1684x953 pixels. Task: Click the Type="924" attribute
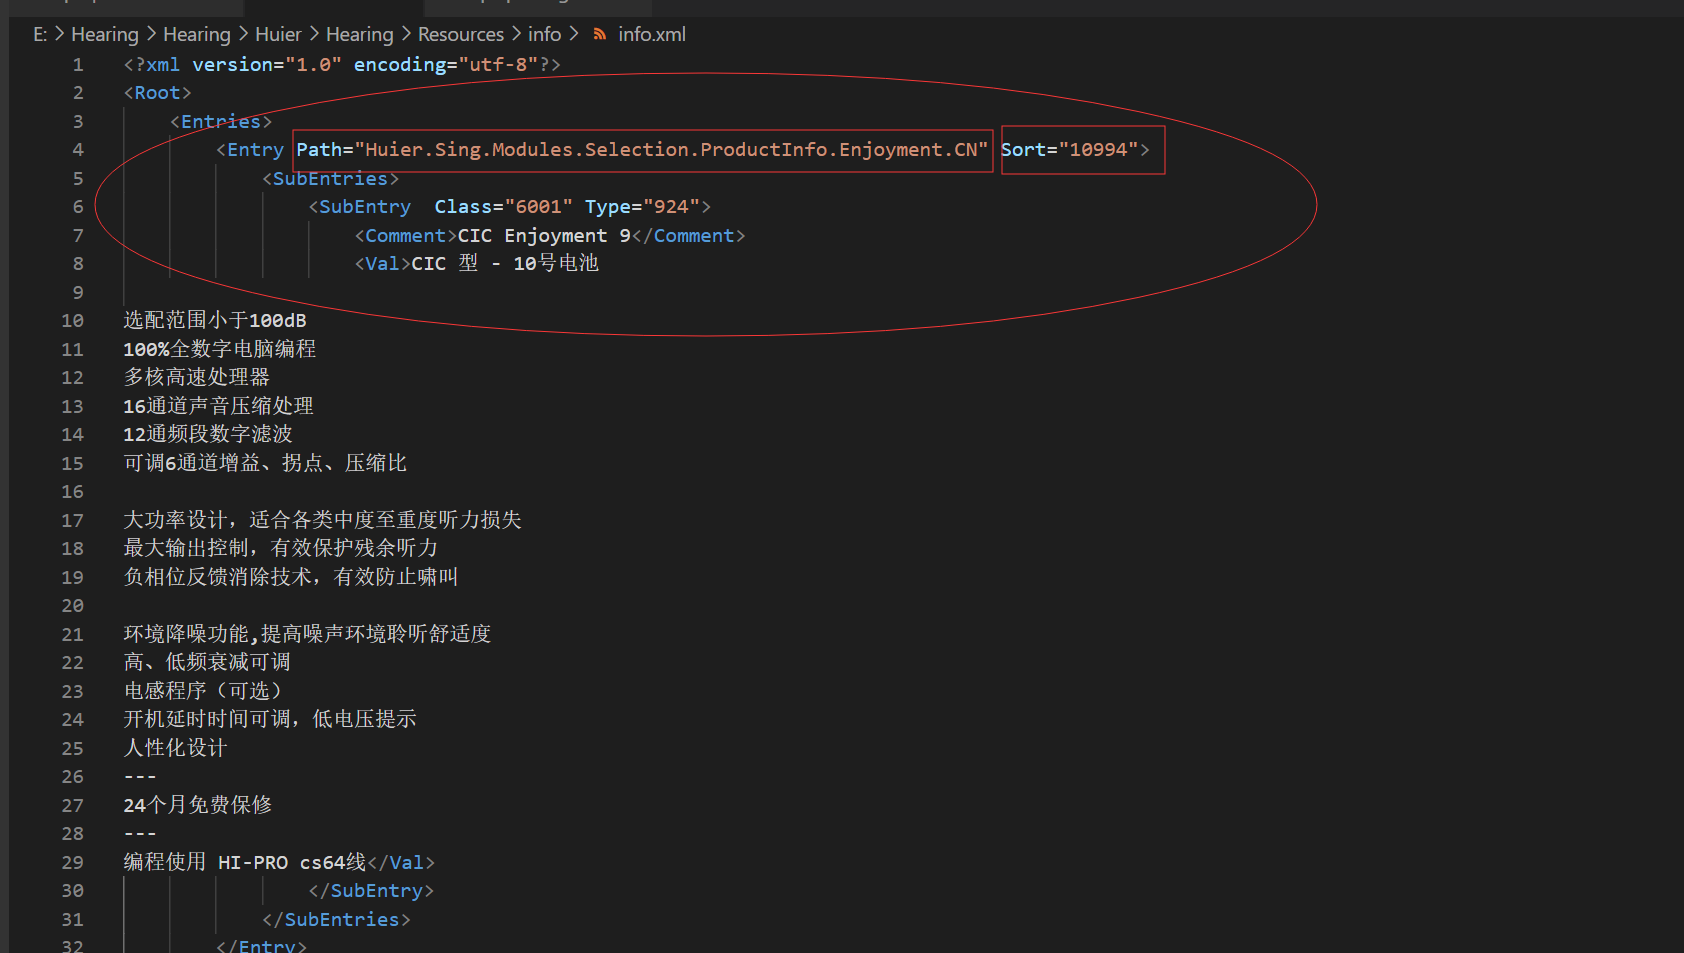642,206
